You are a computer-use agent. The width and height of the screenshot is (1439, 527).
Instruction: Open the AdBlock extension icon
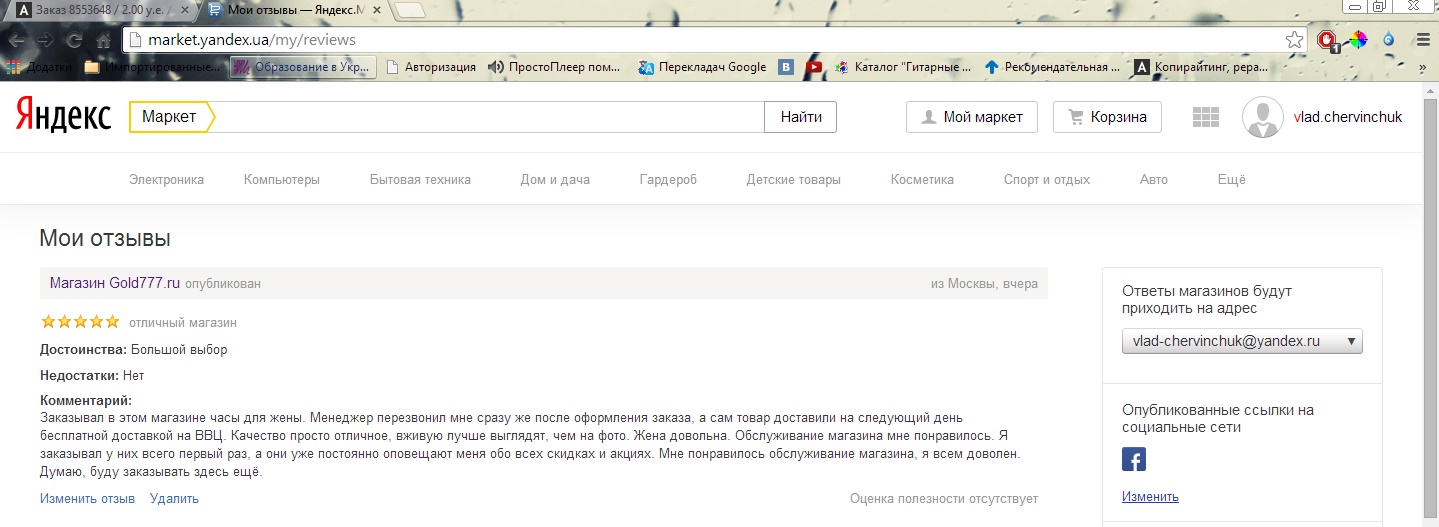(1328, 40)
